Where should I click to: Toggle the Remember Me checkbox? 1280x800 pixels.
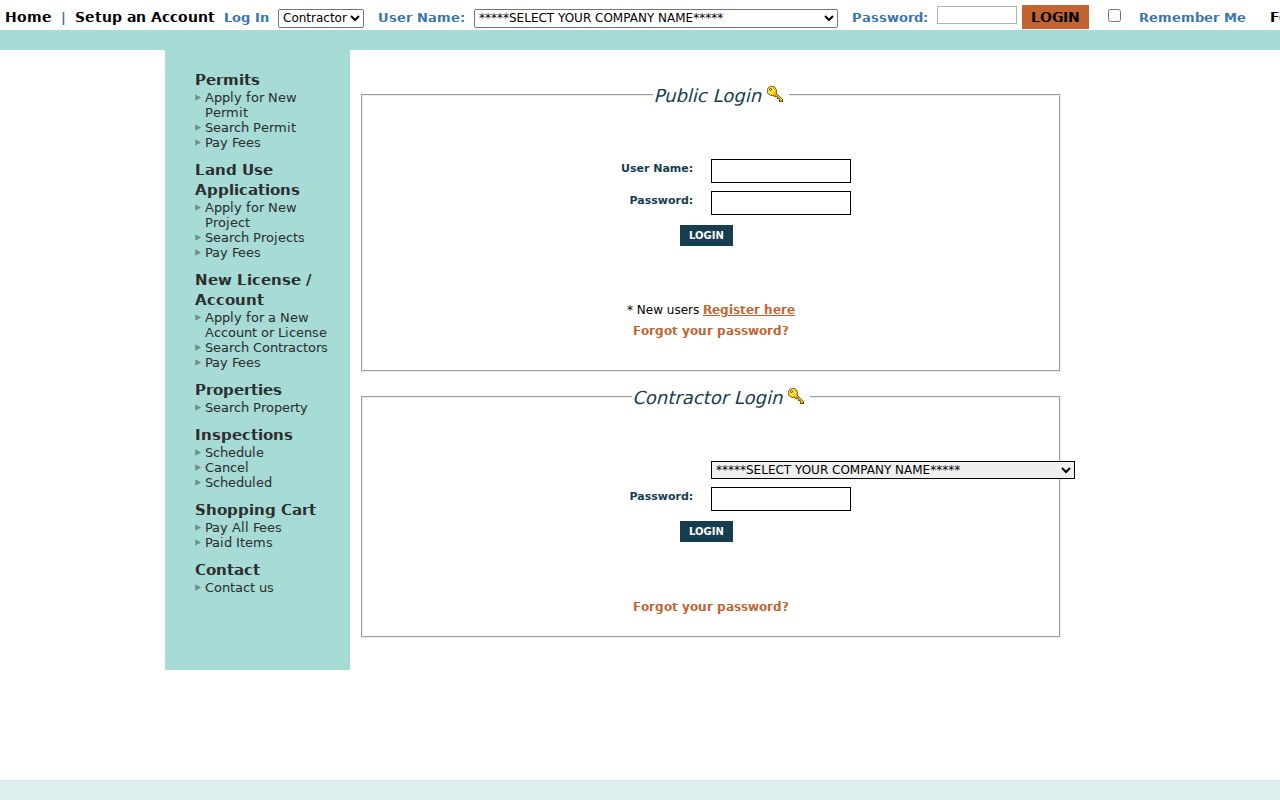[1114, 16]
